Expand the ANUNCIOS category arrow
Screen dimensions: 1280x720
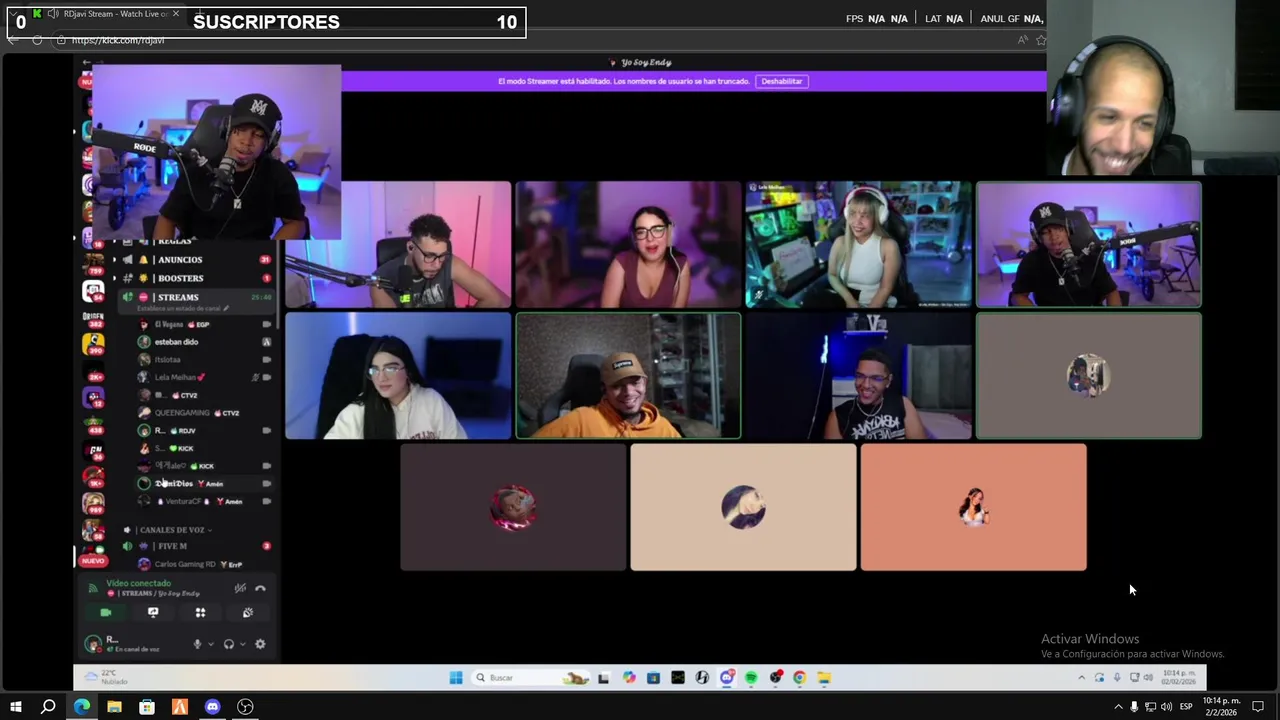(x=114, y=260)
